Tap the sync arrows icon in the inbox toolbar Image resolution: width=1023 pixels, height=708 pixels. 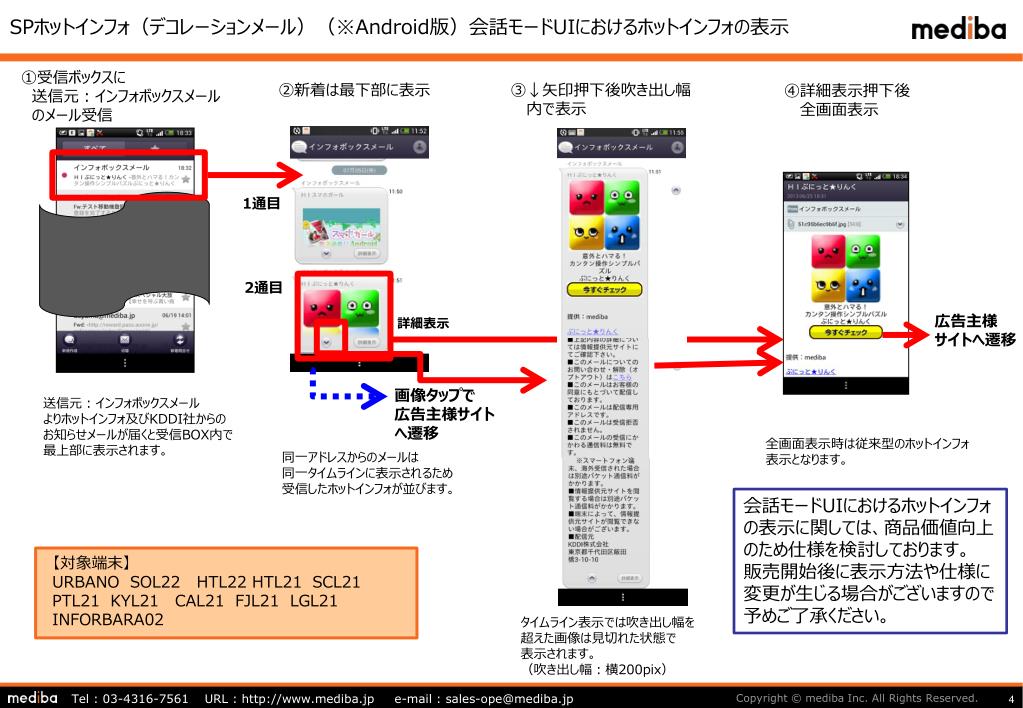click(x=179, y=340)
